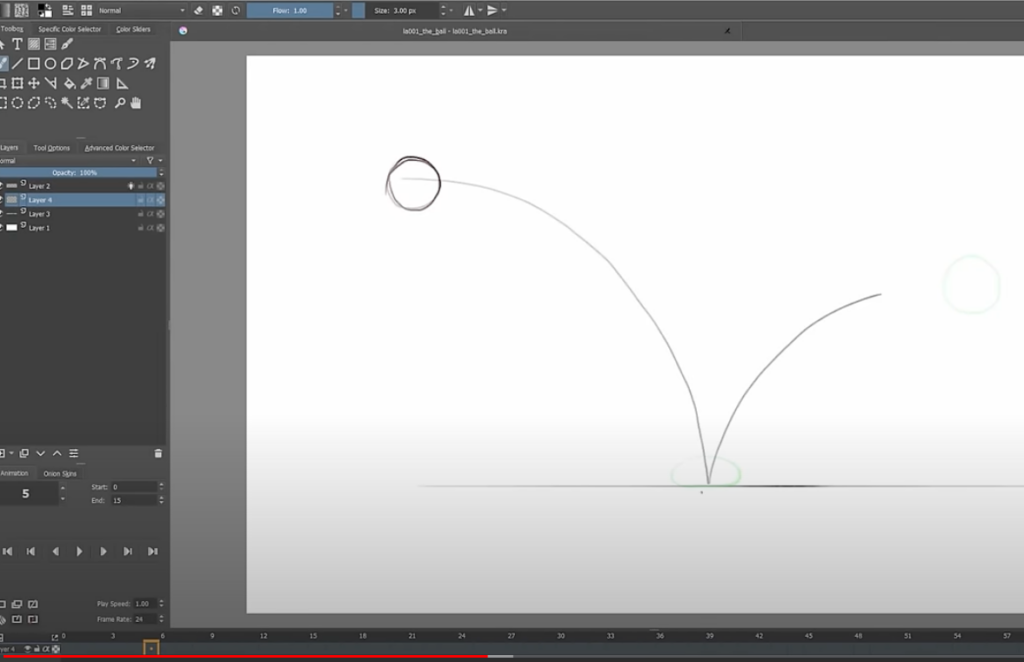The height and width of the screenshot is (662, 1024).
Task: Pick the Fill bucket tool
Action: [70, 83]
